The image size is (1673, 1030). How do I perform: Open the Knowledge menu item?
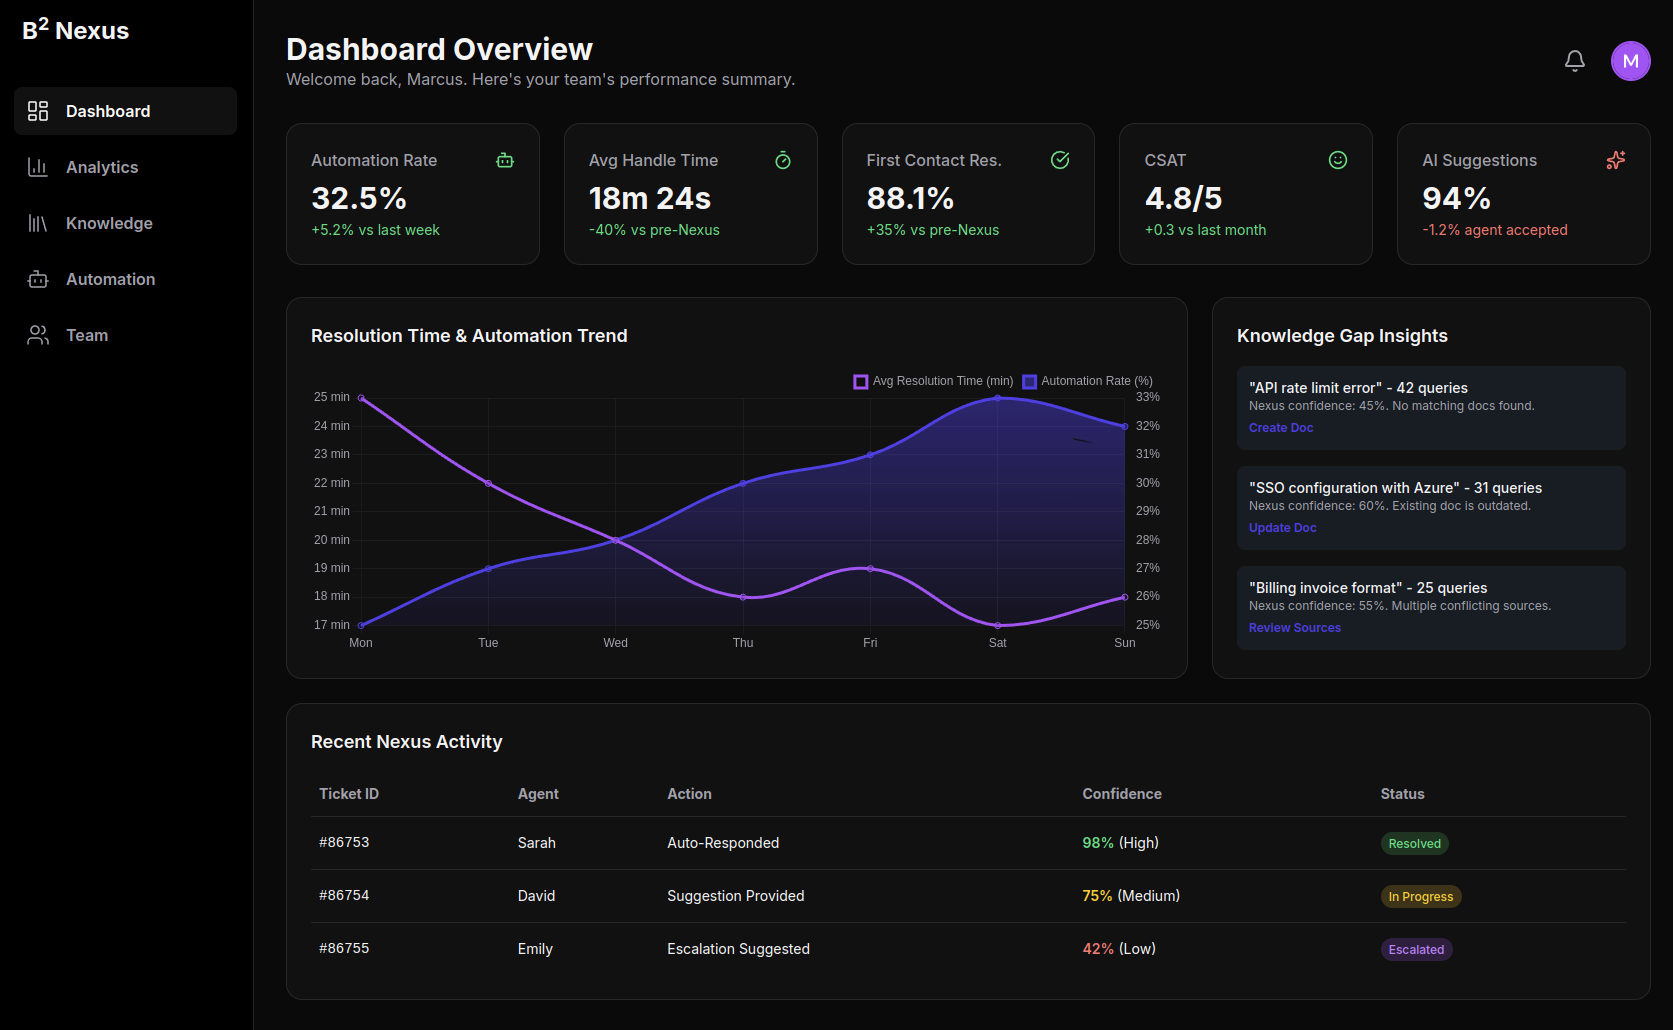tap(125, 223)
